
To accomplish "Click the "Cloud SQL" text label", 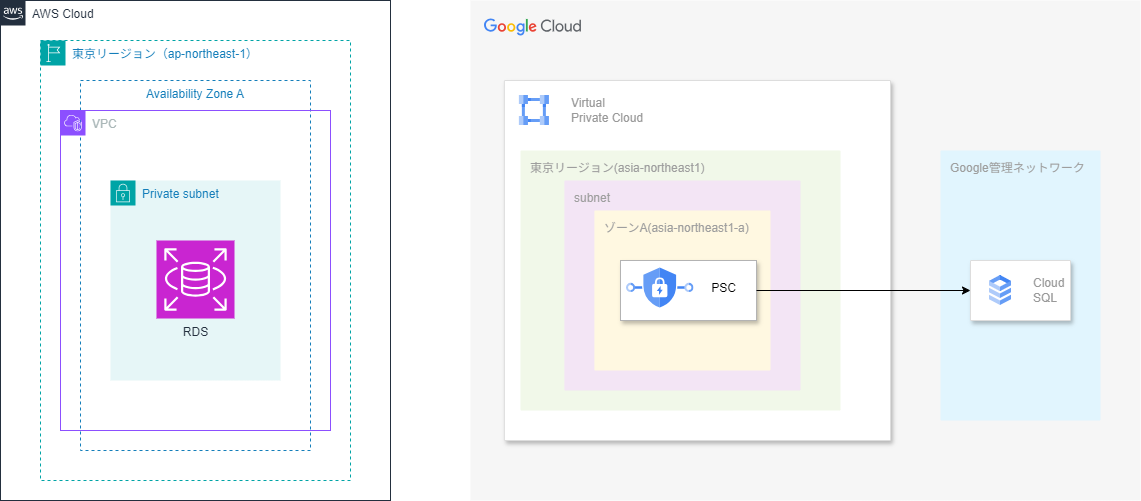I will [x=1049, y=291].
